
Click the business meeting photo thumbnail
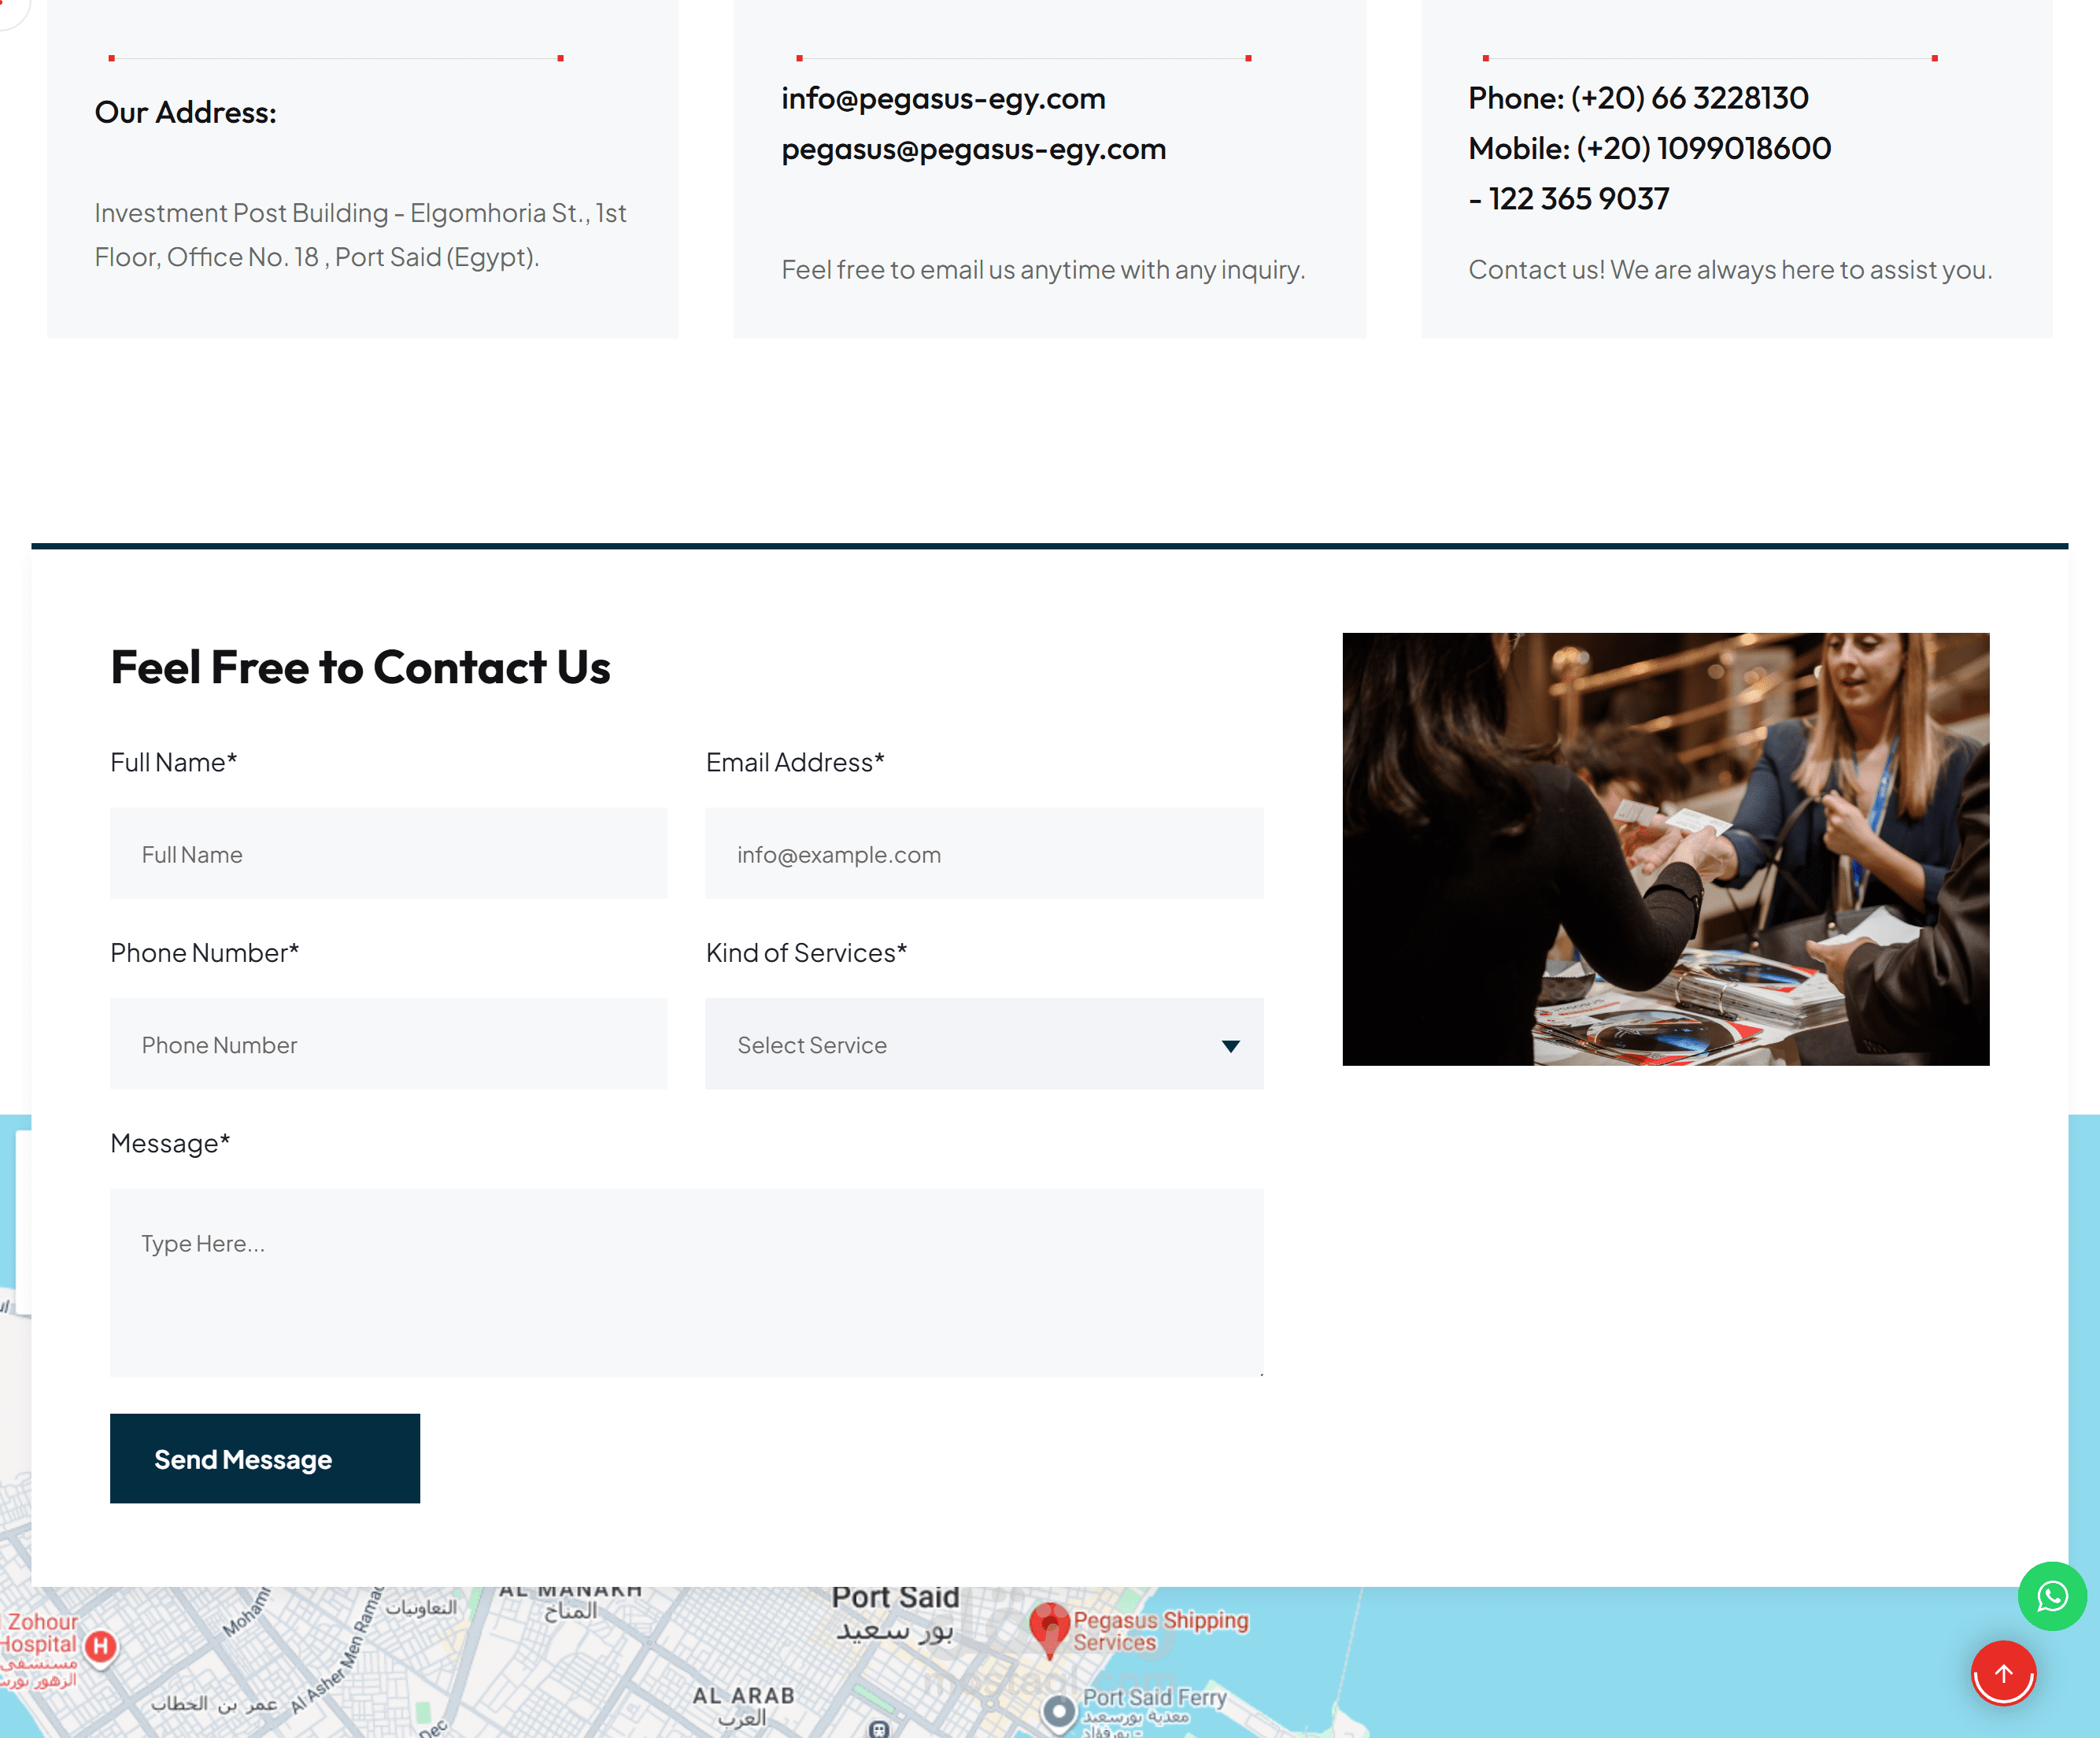[x=1665, y=848]
